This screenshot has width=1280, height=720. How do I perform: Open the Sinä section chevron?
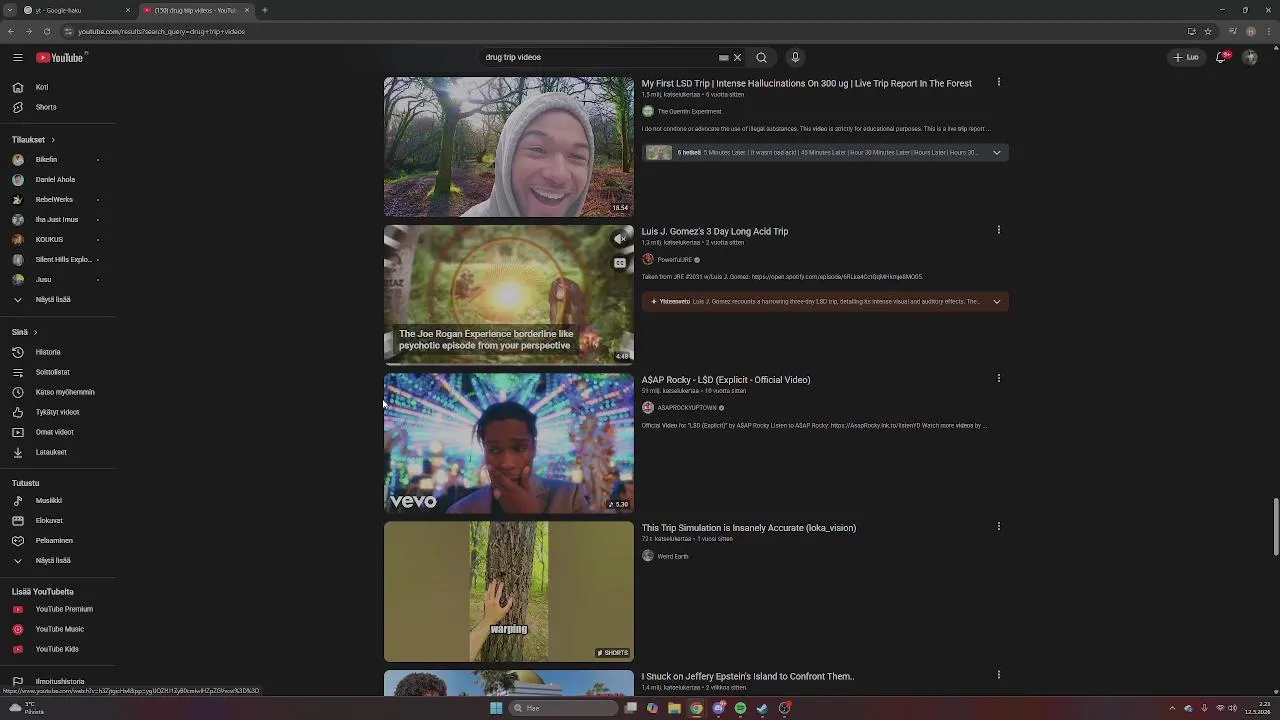35,332
